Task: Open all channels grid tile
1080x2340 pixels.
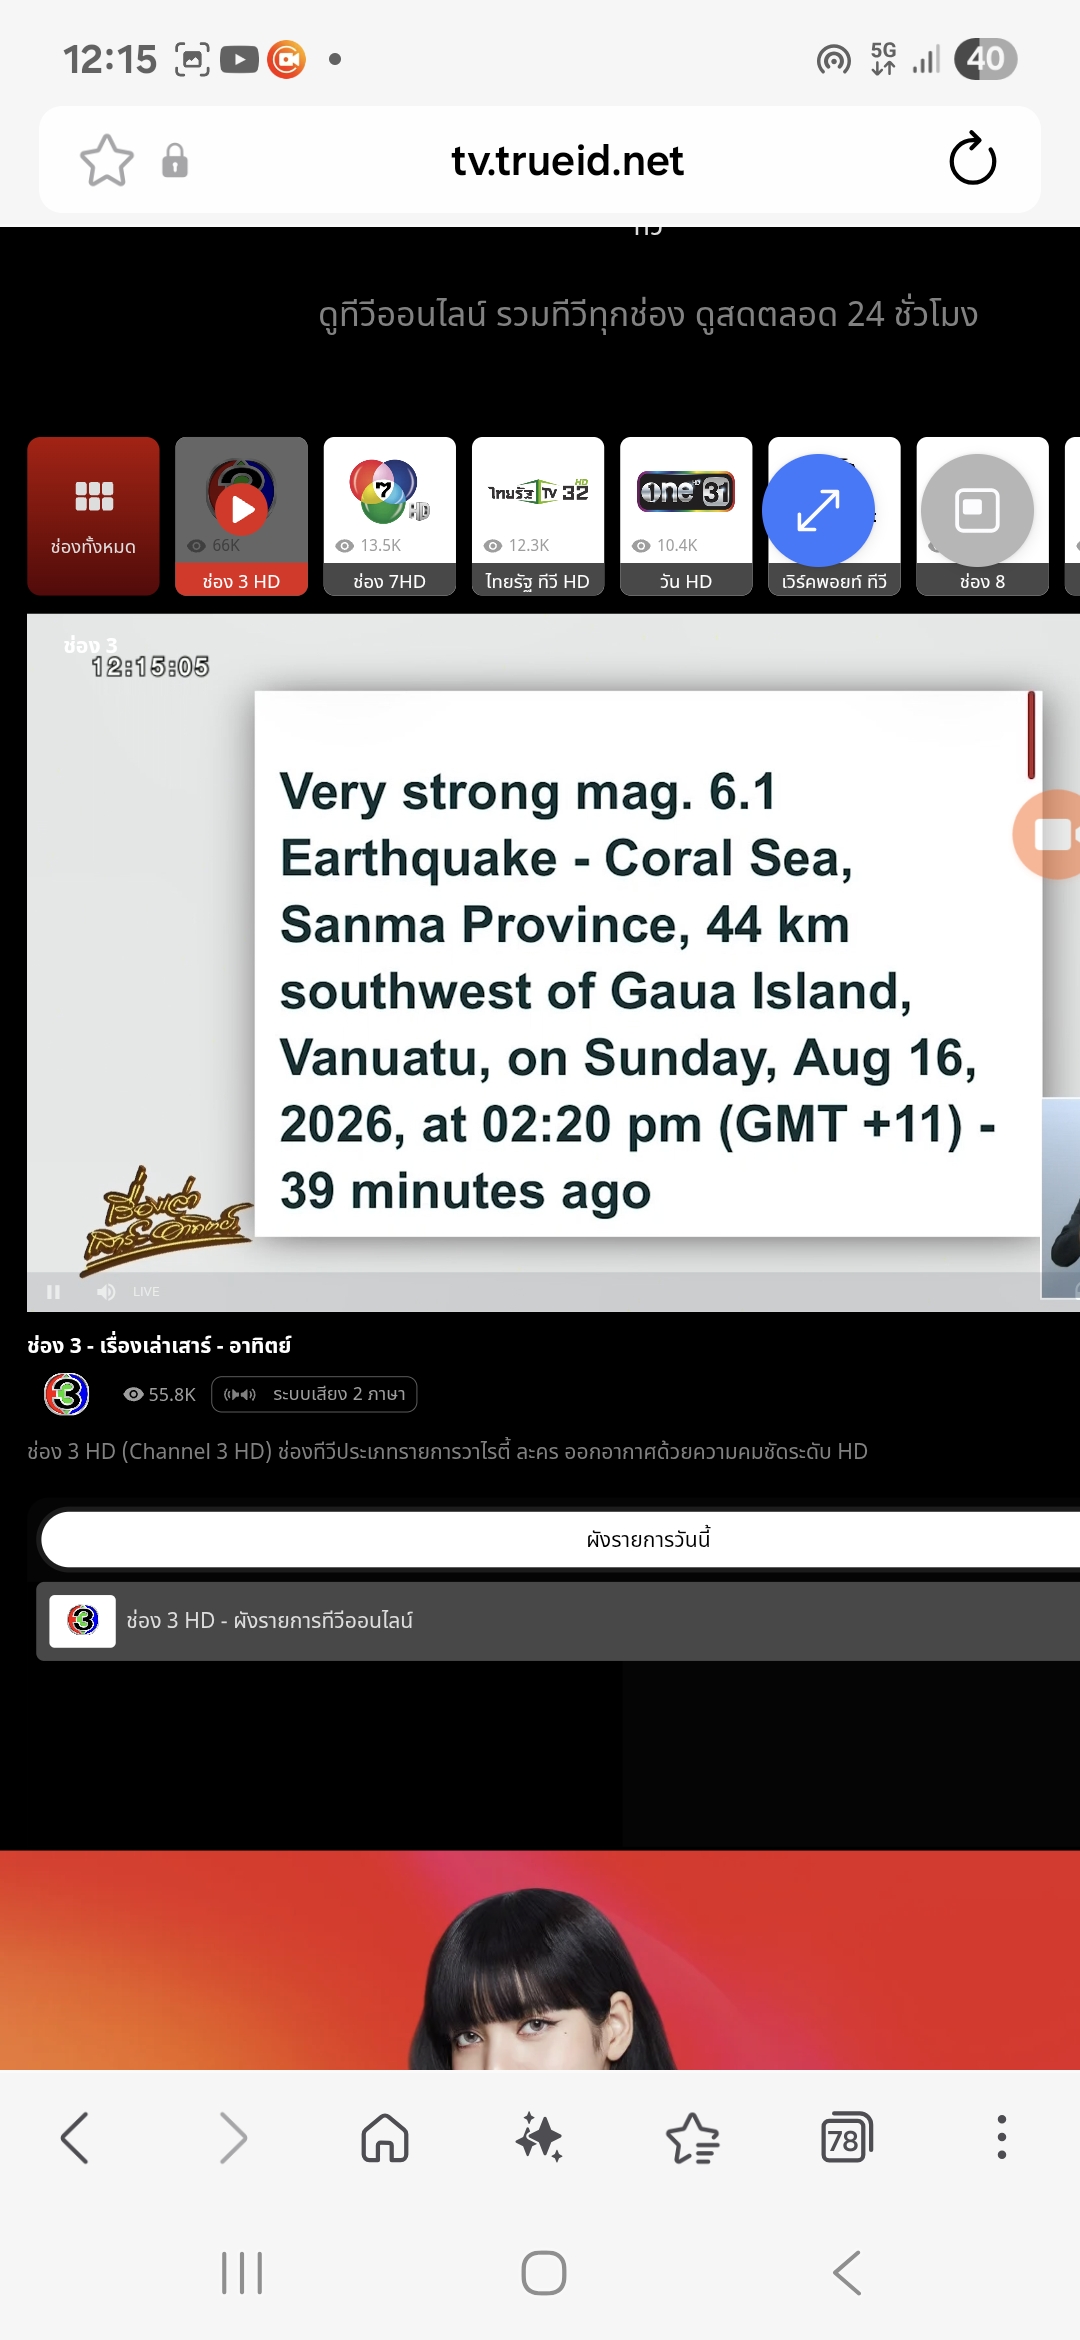Action: tap(93, 516)
